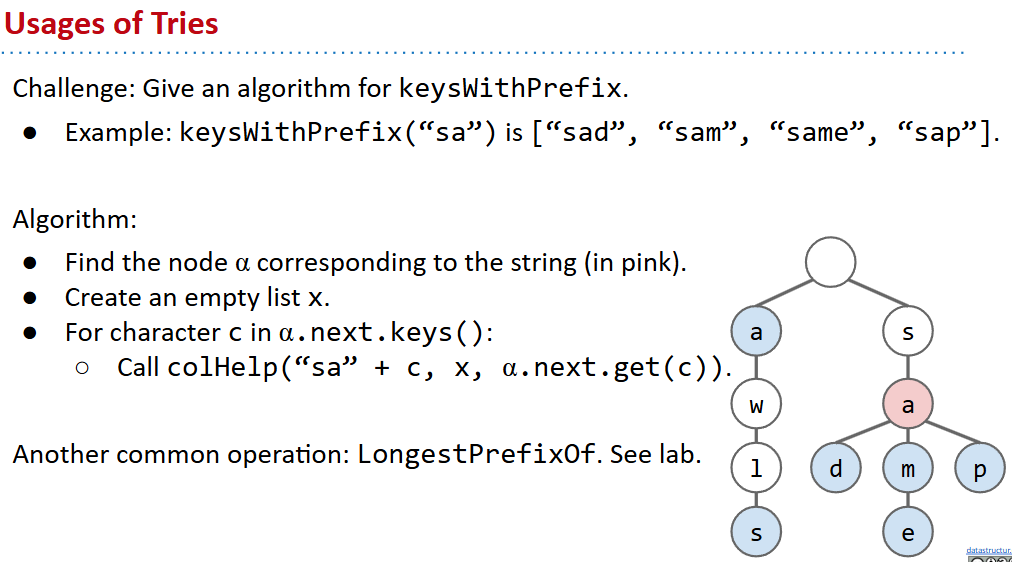
Task: Click the colHelp call line
Action: (423, 367)
